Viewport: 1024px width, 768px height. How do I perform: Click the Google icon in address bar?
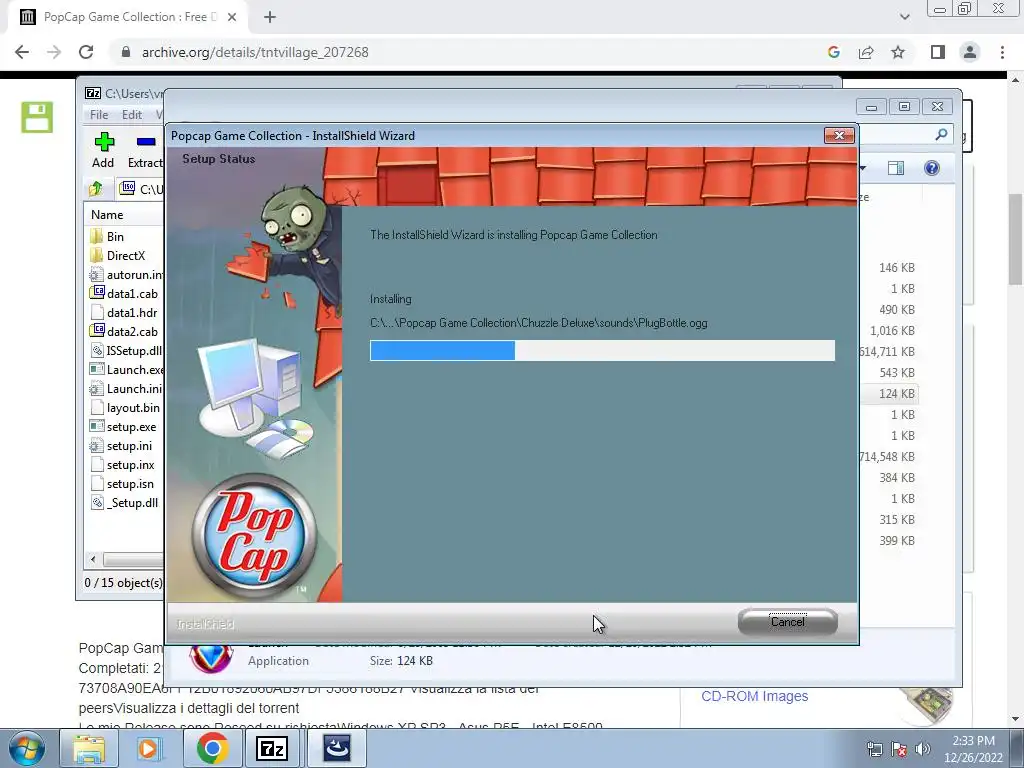coord(833,52)
